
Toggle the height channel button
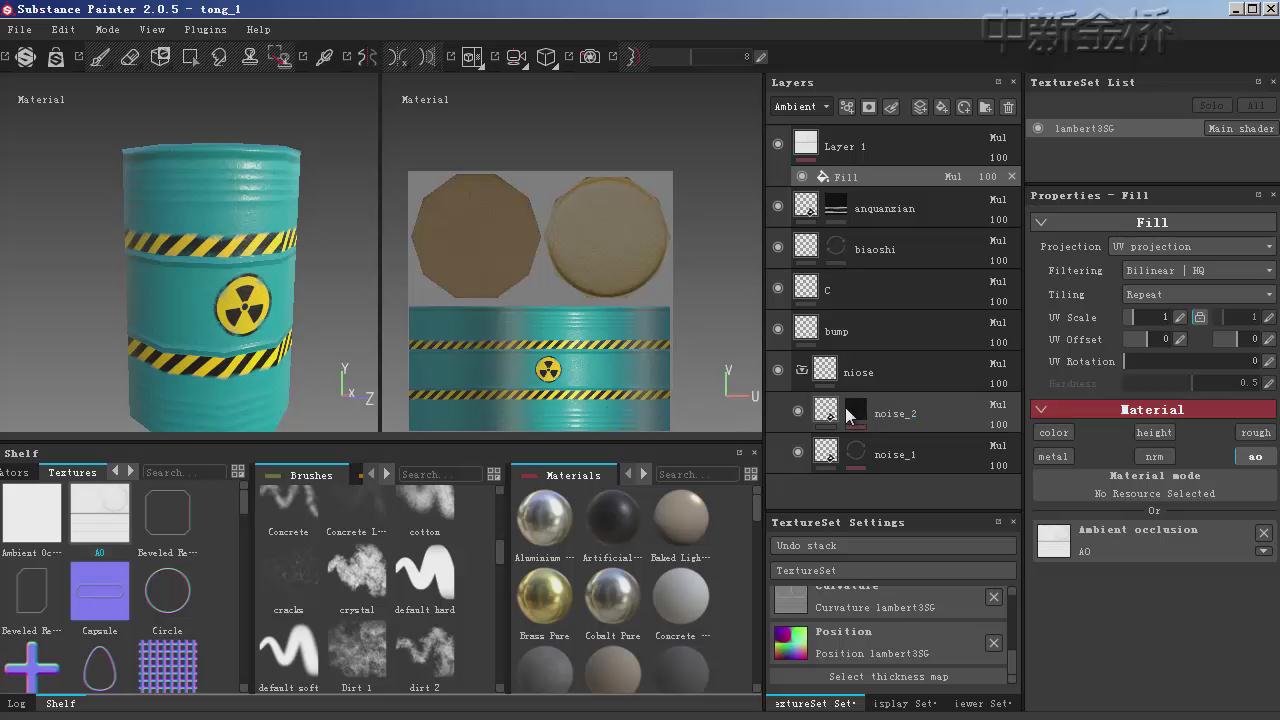(x=1154, y=433)
